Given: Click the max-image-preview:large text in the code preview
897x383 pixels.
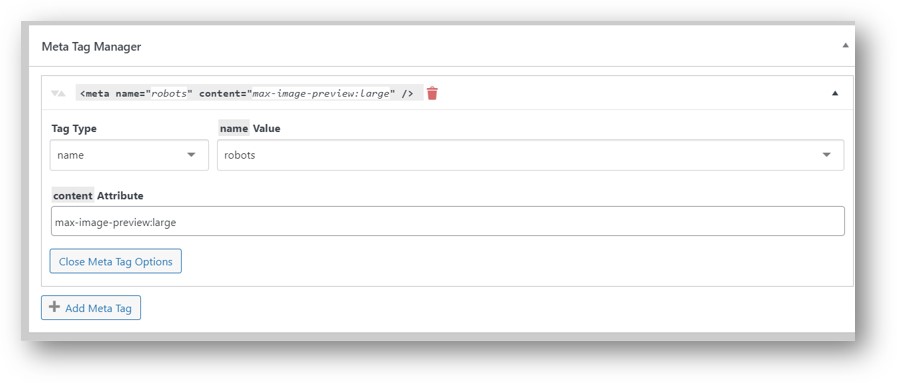Looking at the screenshot, I should point(321,94).
